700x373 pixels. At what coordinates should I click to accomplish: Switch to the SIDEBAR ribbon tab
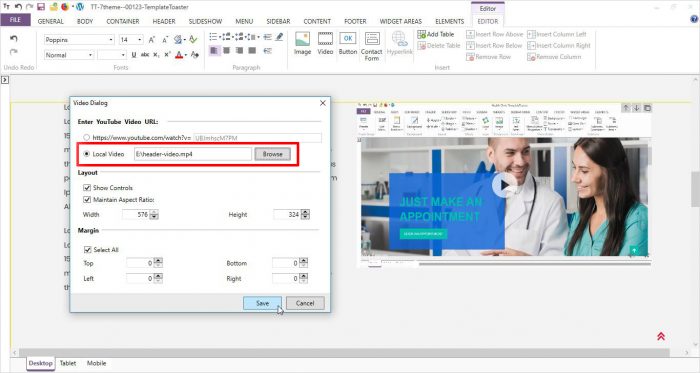[278, 21]
